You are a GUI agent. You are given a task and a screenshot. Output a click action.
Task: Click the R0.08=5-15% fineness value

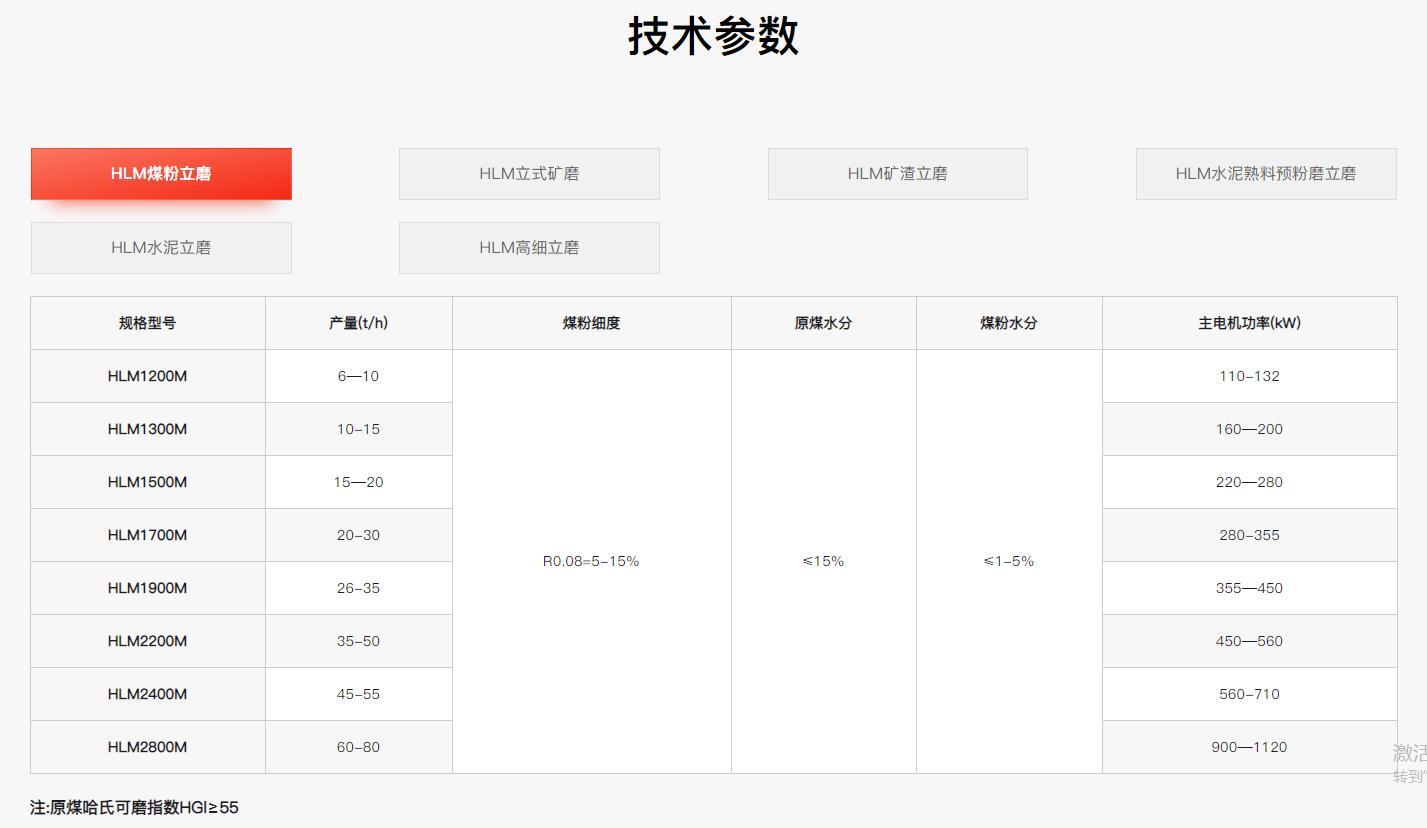point(592,561)
